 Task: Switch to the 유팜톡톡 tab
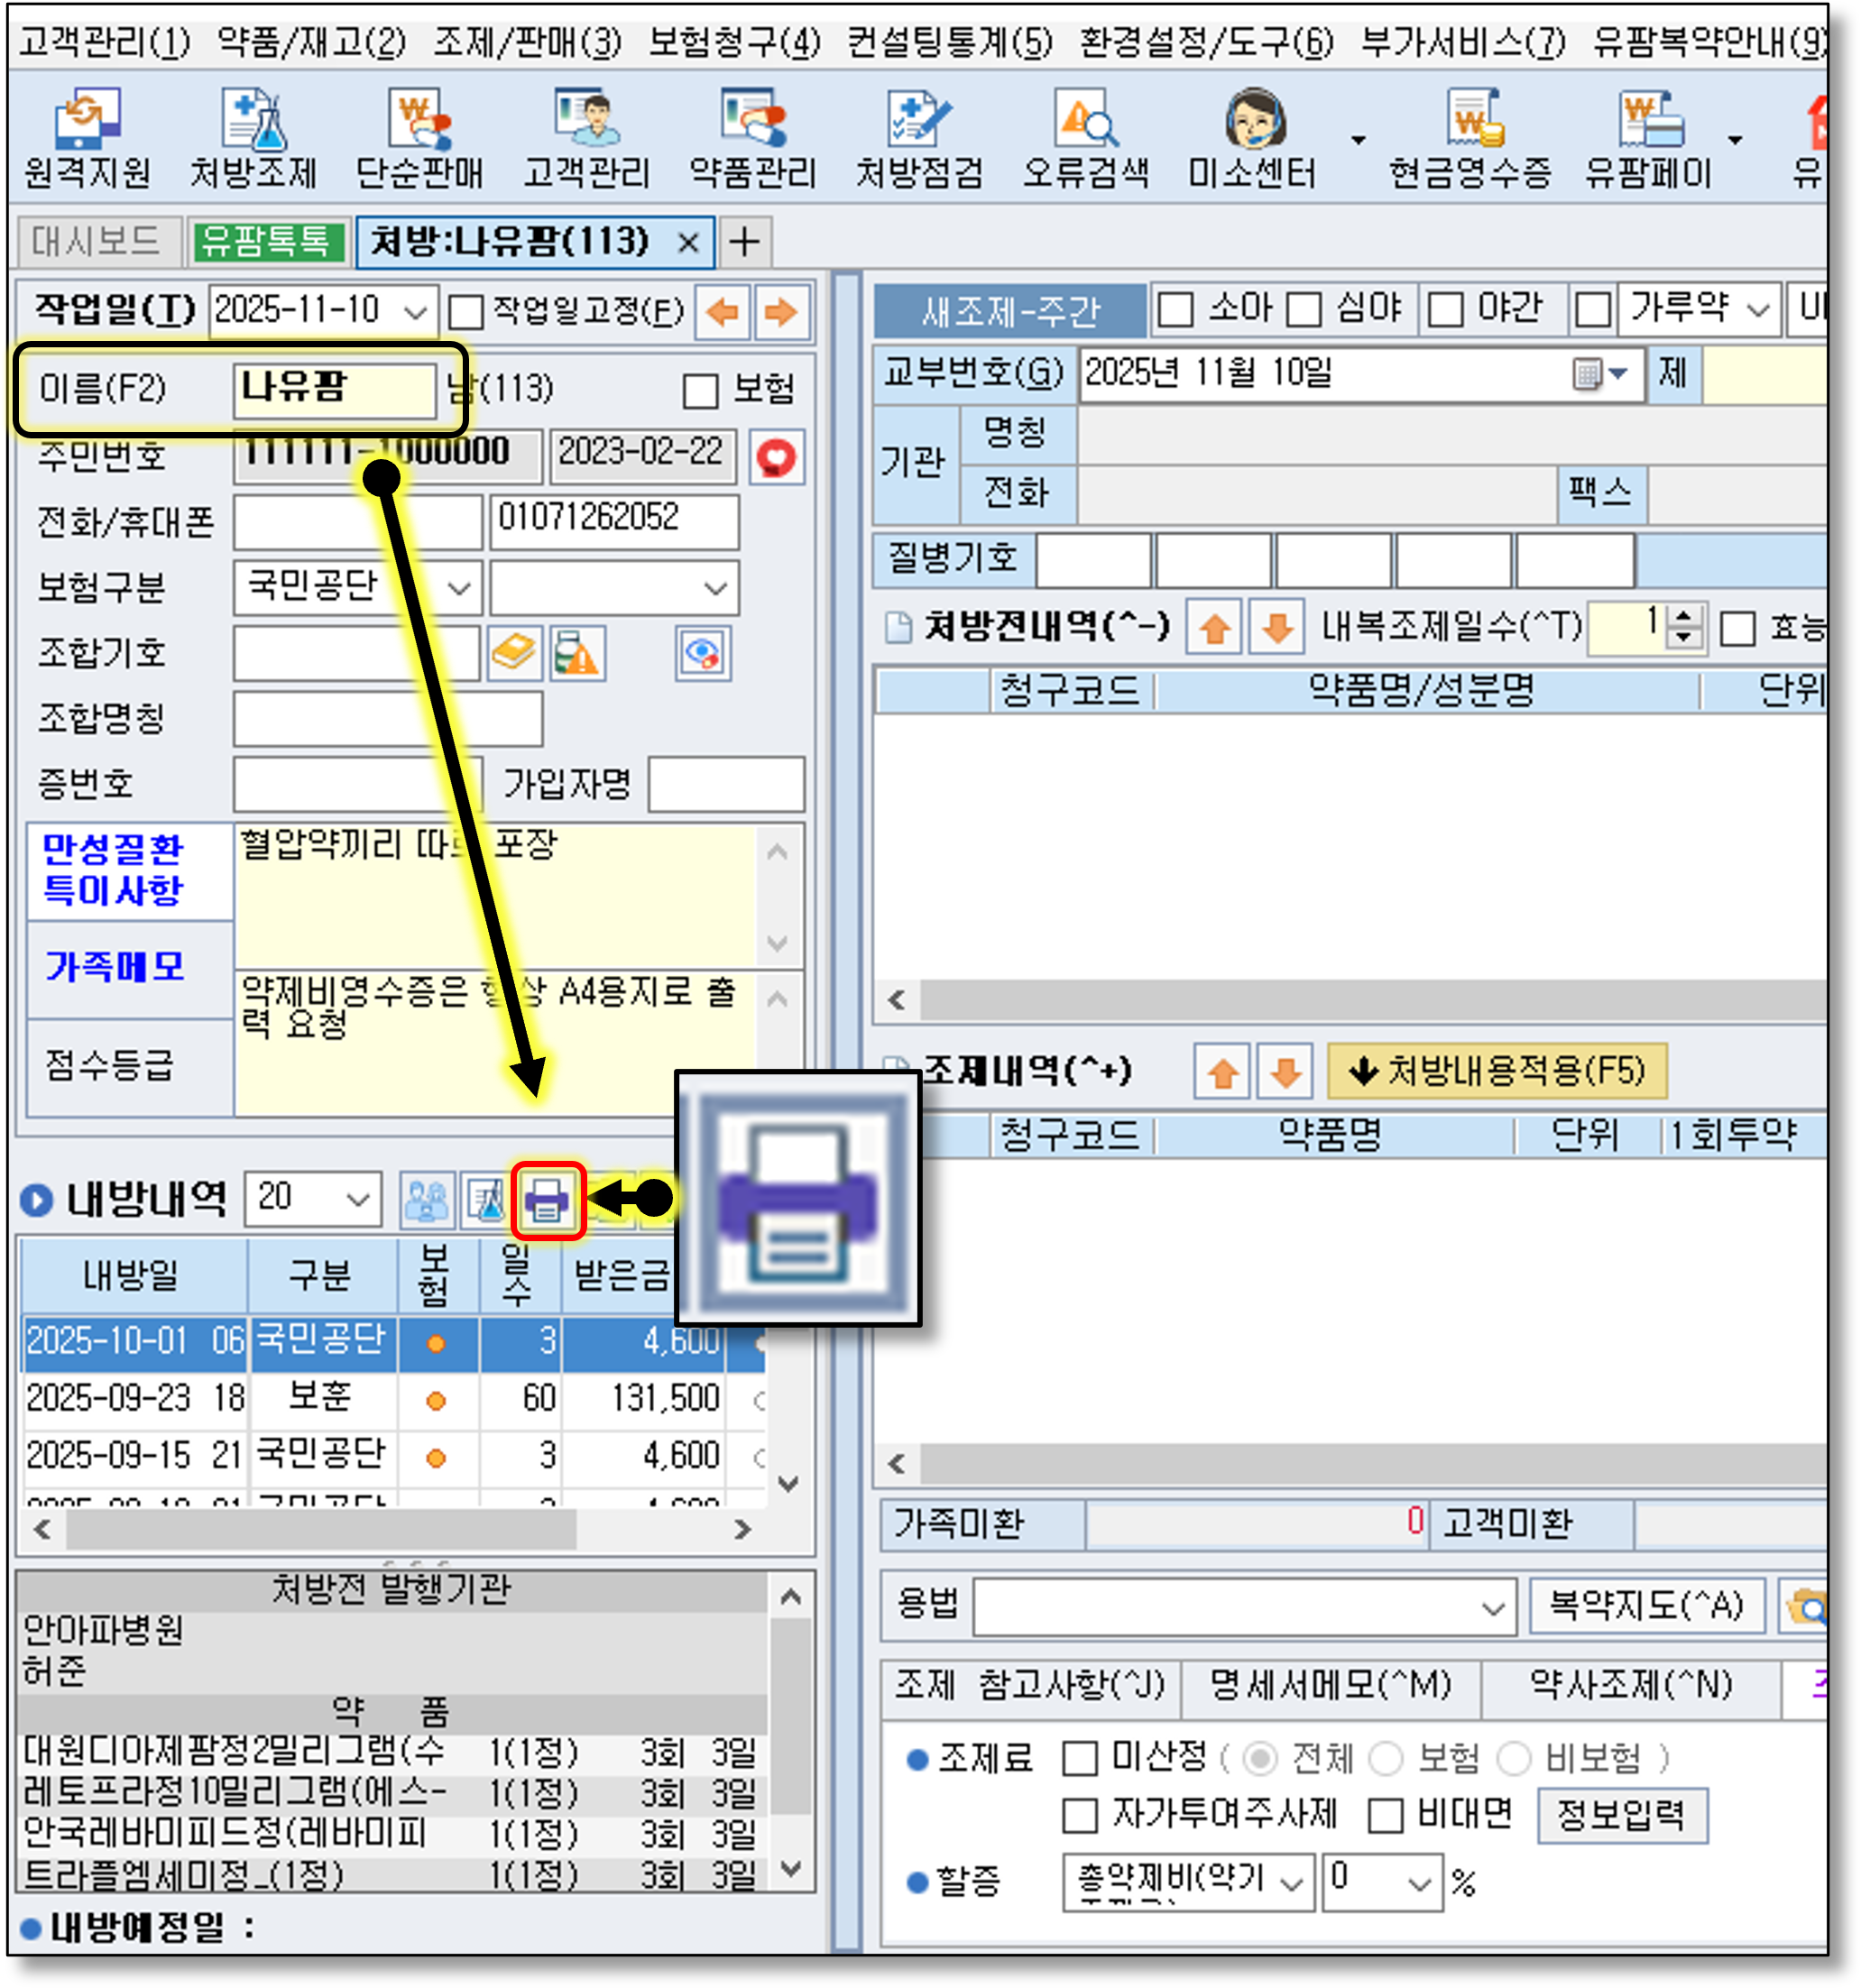click(265, 241)
